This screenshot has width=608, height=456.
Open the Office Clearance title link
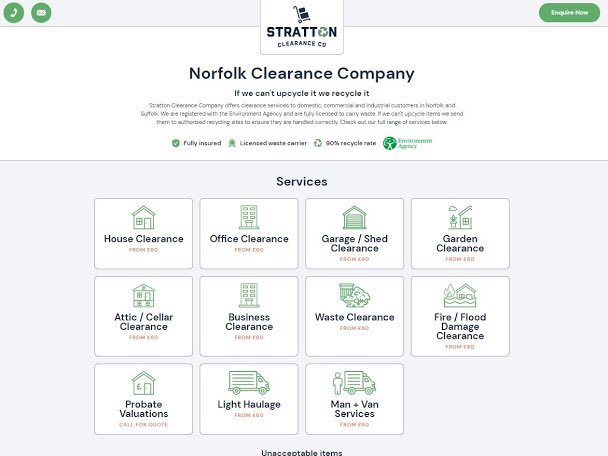pos(249,239)
